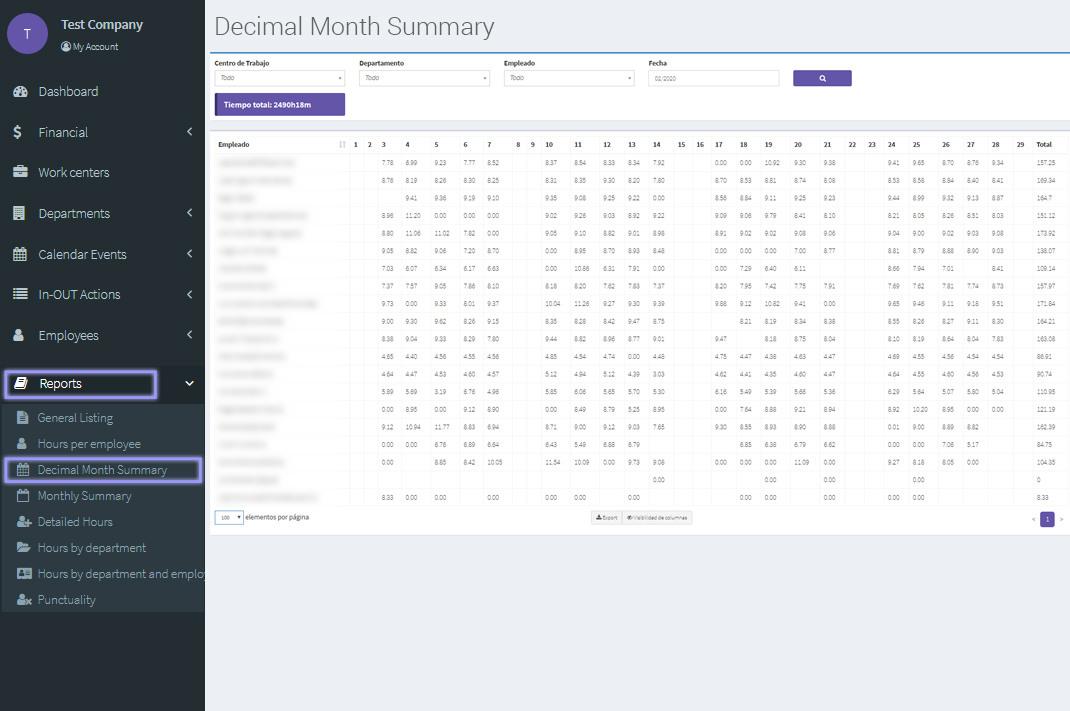
Task: Click the Work centers briefcase icon
Action: coord(20,172)
